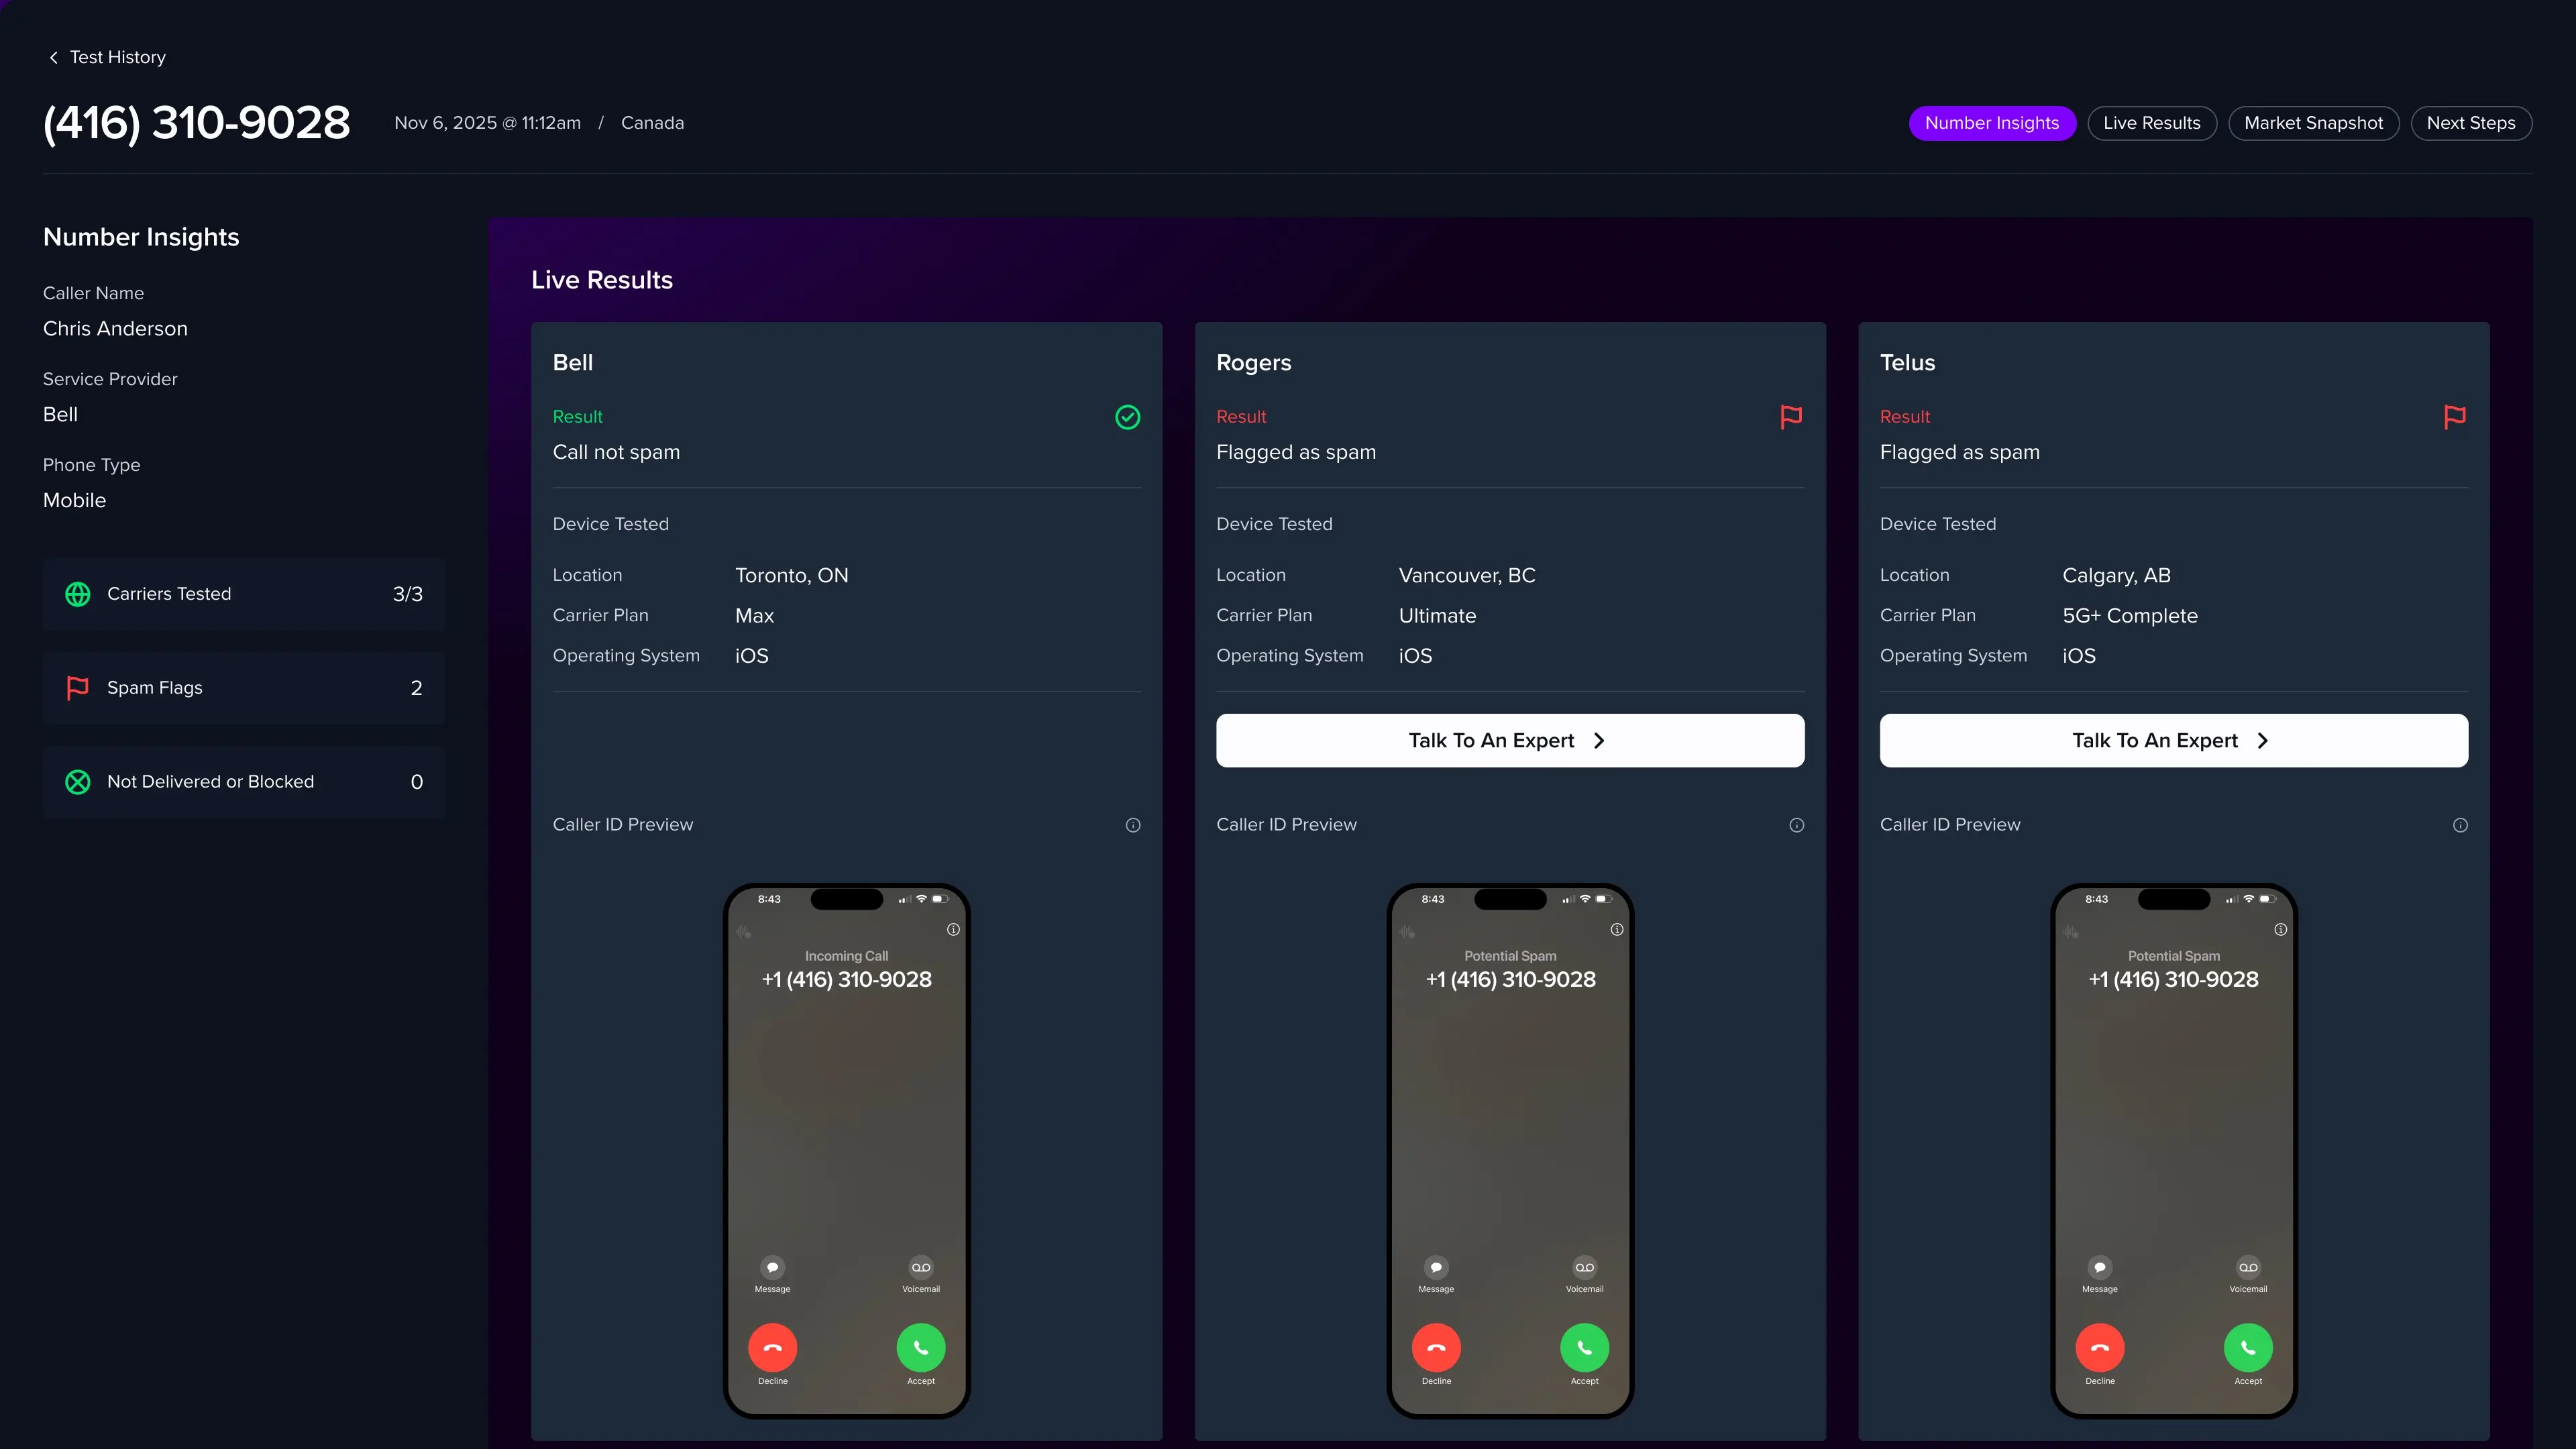
Task: Select the Carriers Tested 3/3 stat card
Action: coord(244,594)
